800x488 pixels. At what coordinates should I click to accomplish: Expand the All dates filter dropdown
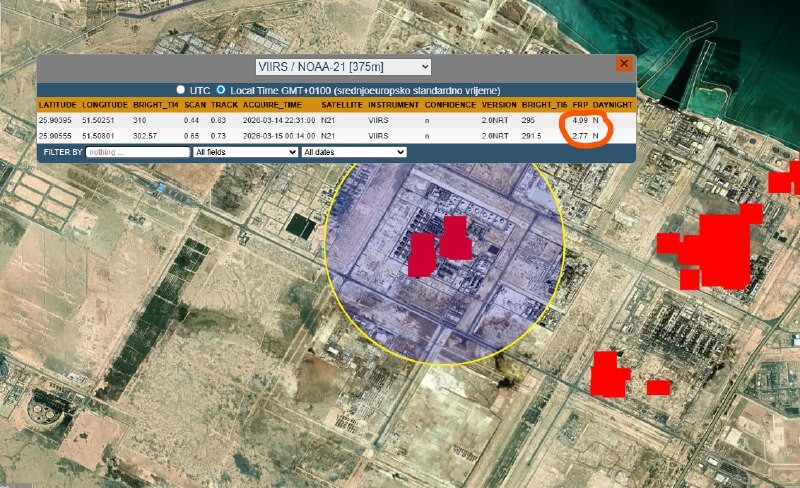tap(354, 152)
